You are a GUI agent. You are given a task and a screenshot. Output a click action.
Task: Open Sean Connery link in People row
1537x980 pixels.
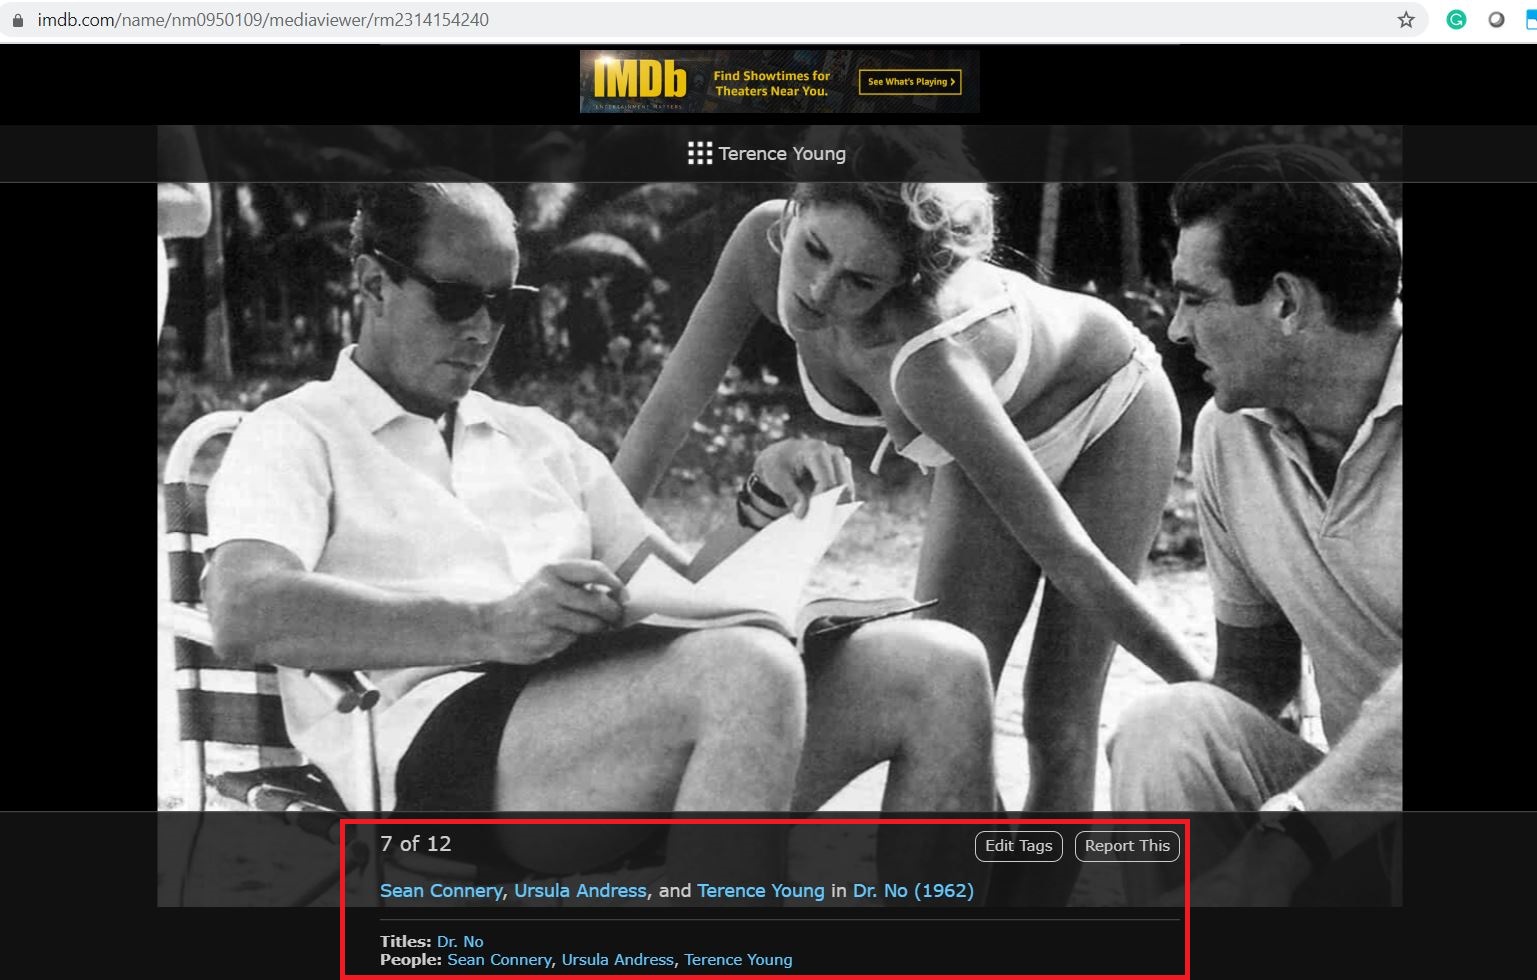click(x=499, y=959)
